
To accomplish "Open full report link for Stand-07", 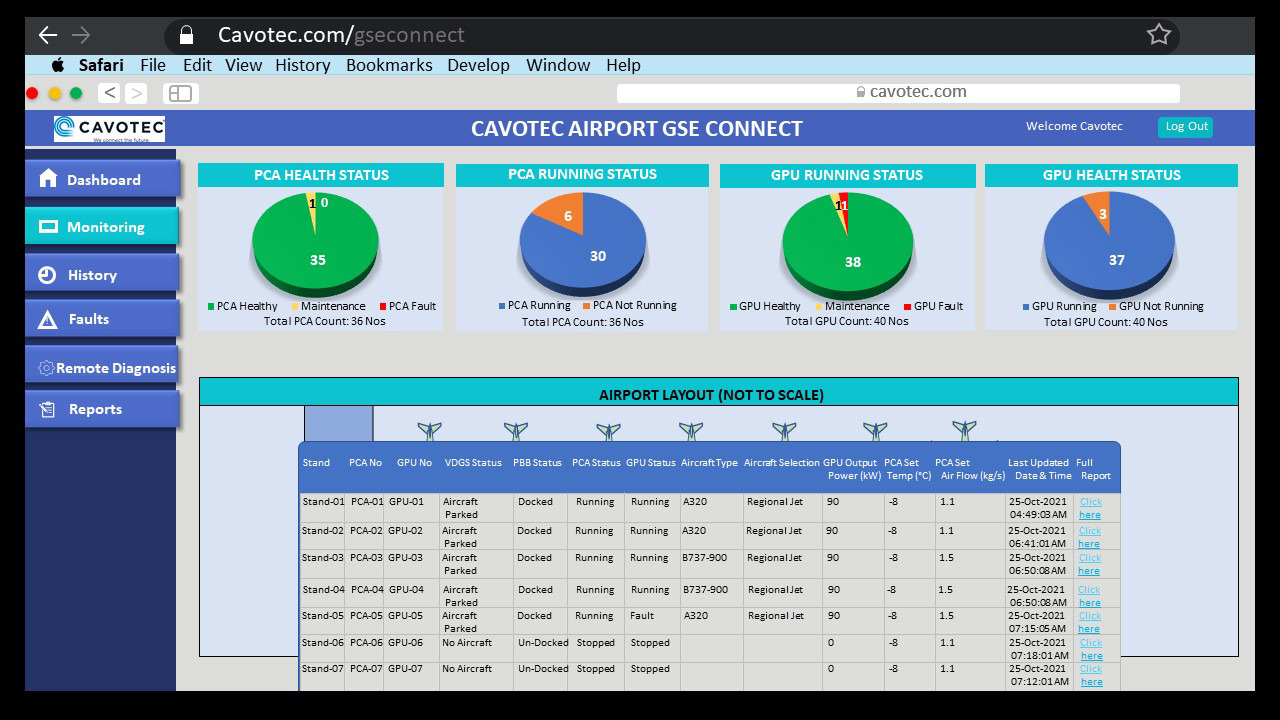I will click(x=1091, y=675).
